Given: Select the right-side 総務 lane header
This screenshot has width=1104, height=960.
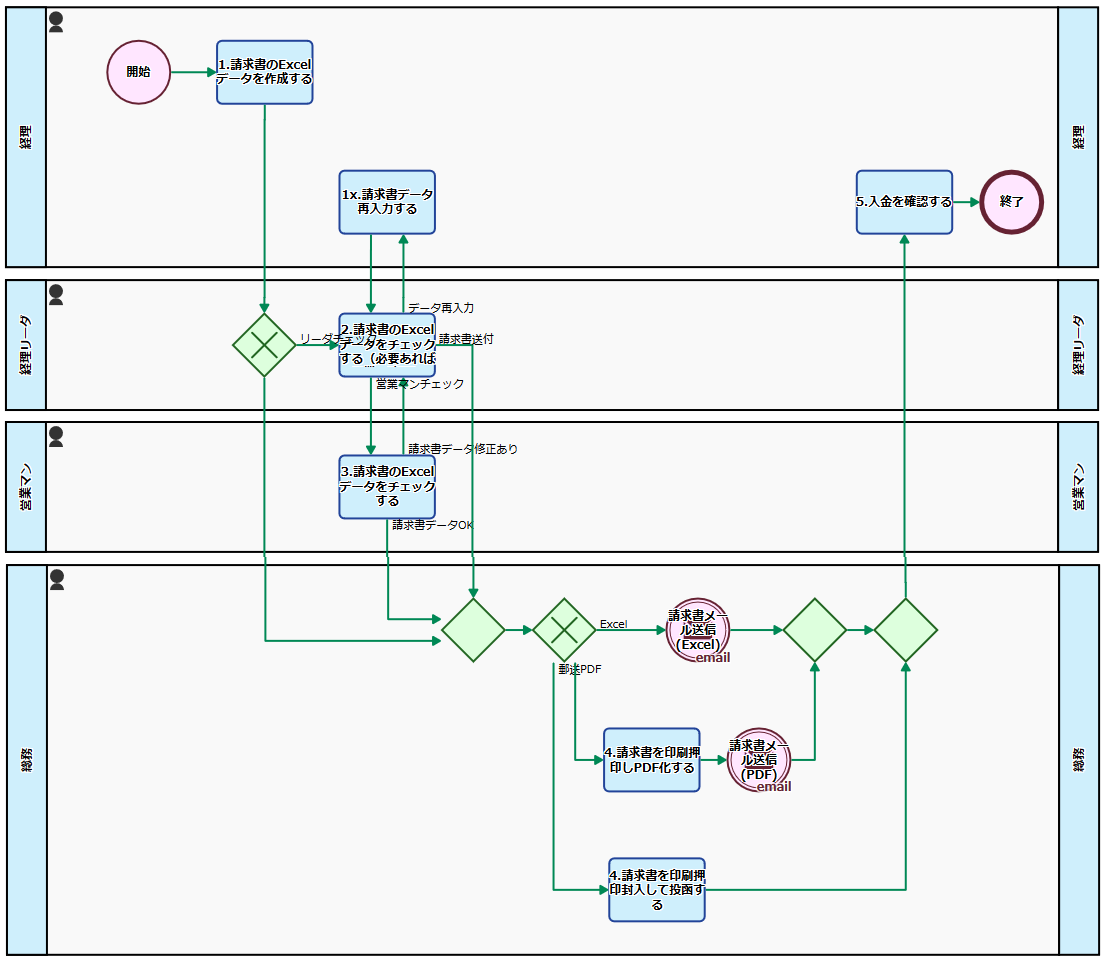Looking at the screenshot, I should tap(1078, 760).
